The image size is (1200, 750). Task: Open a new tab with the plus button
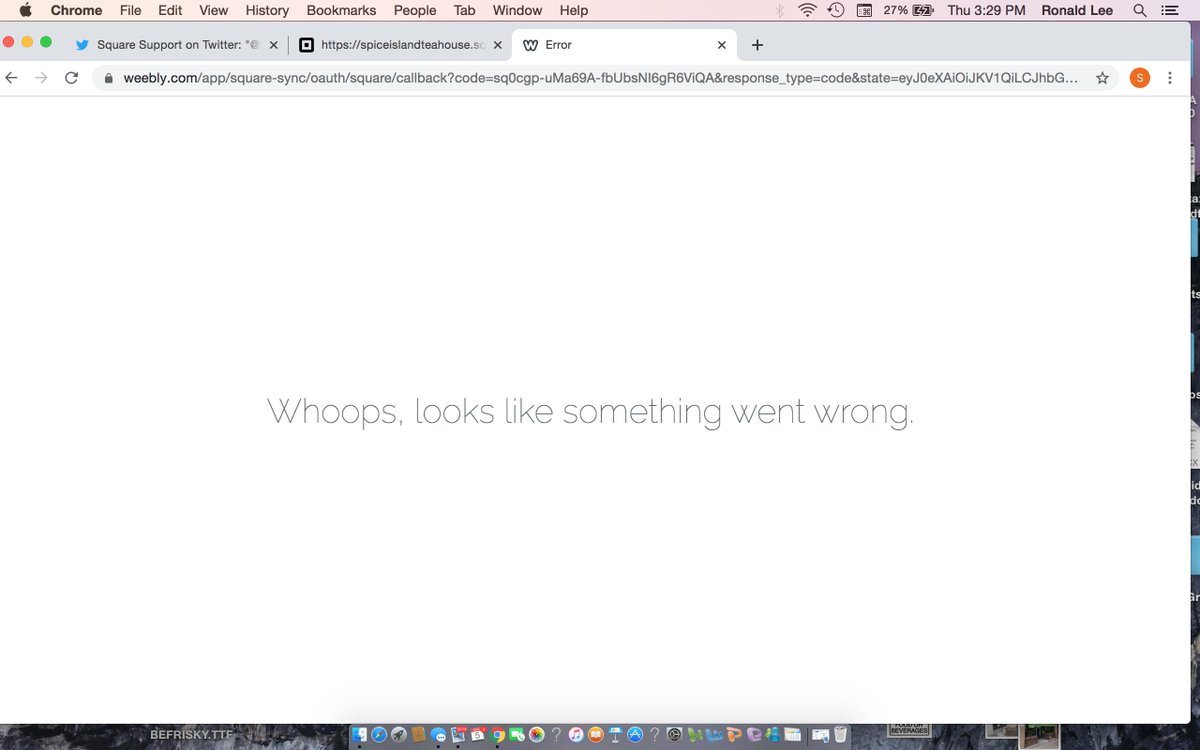point(757,45)
